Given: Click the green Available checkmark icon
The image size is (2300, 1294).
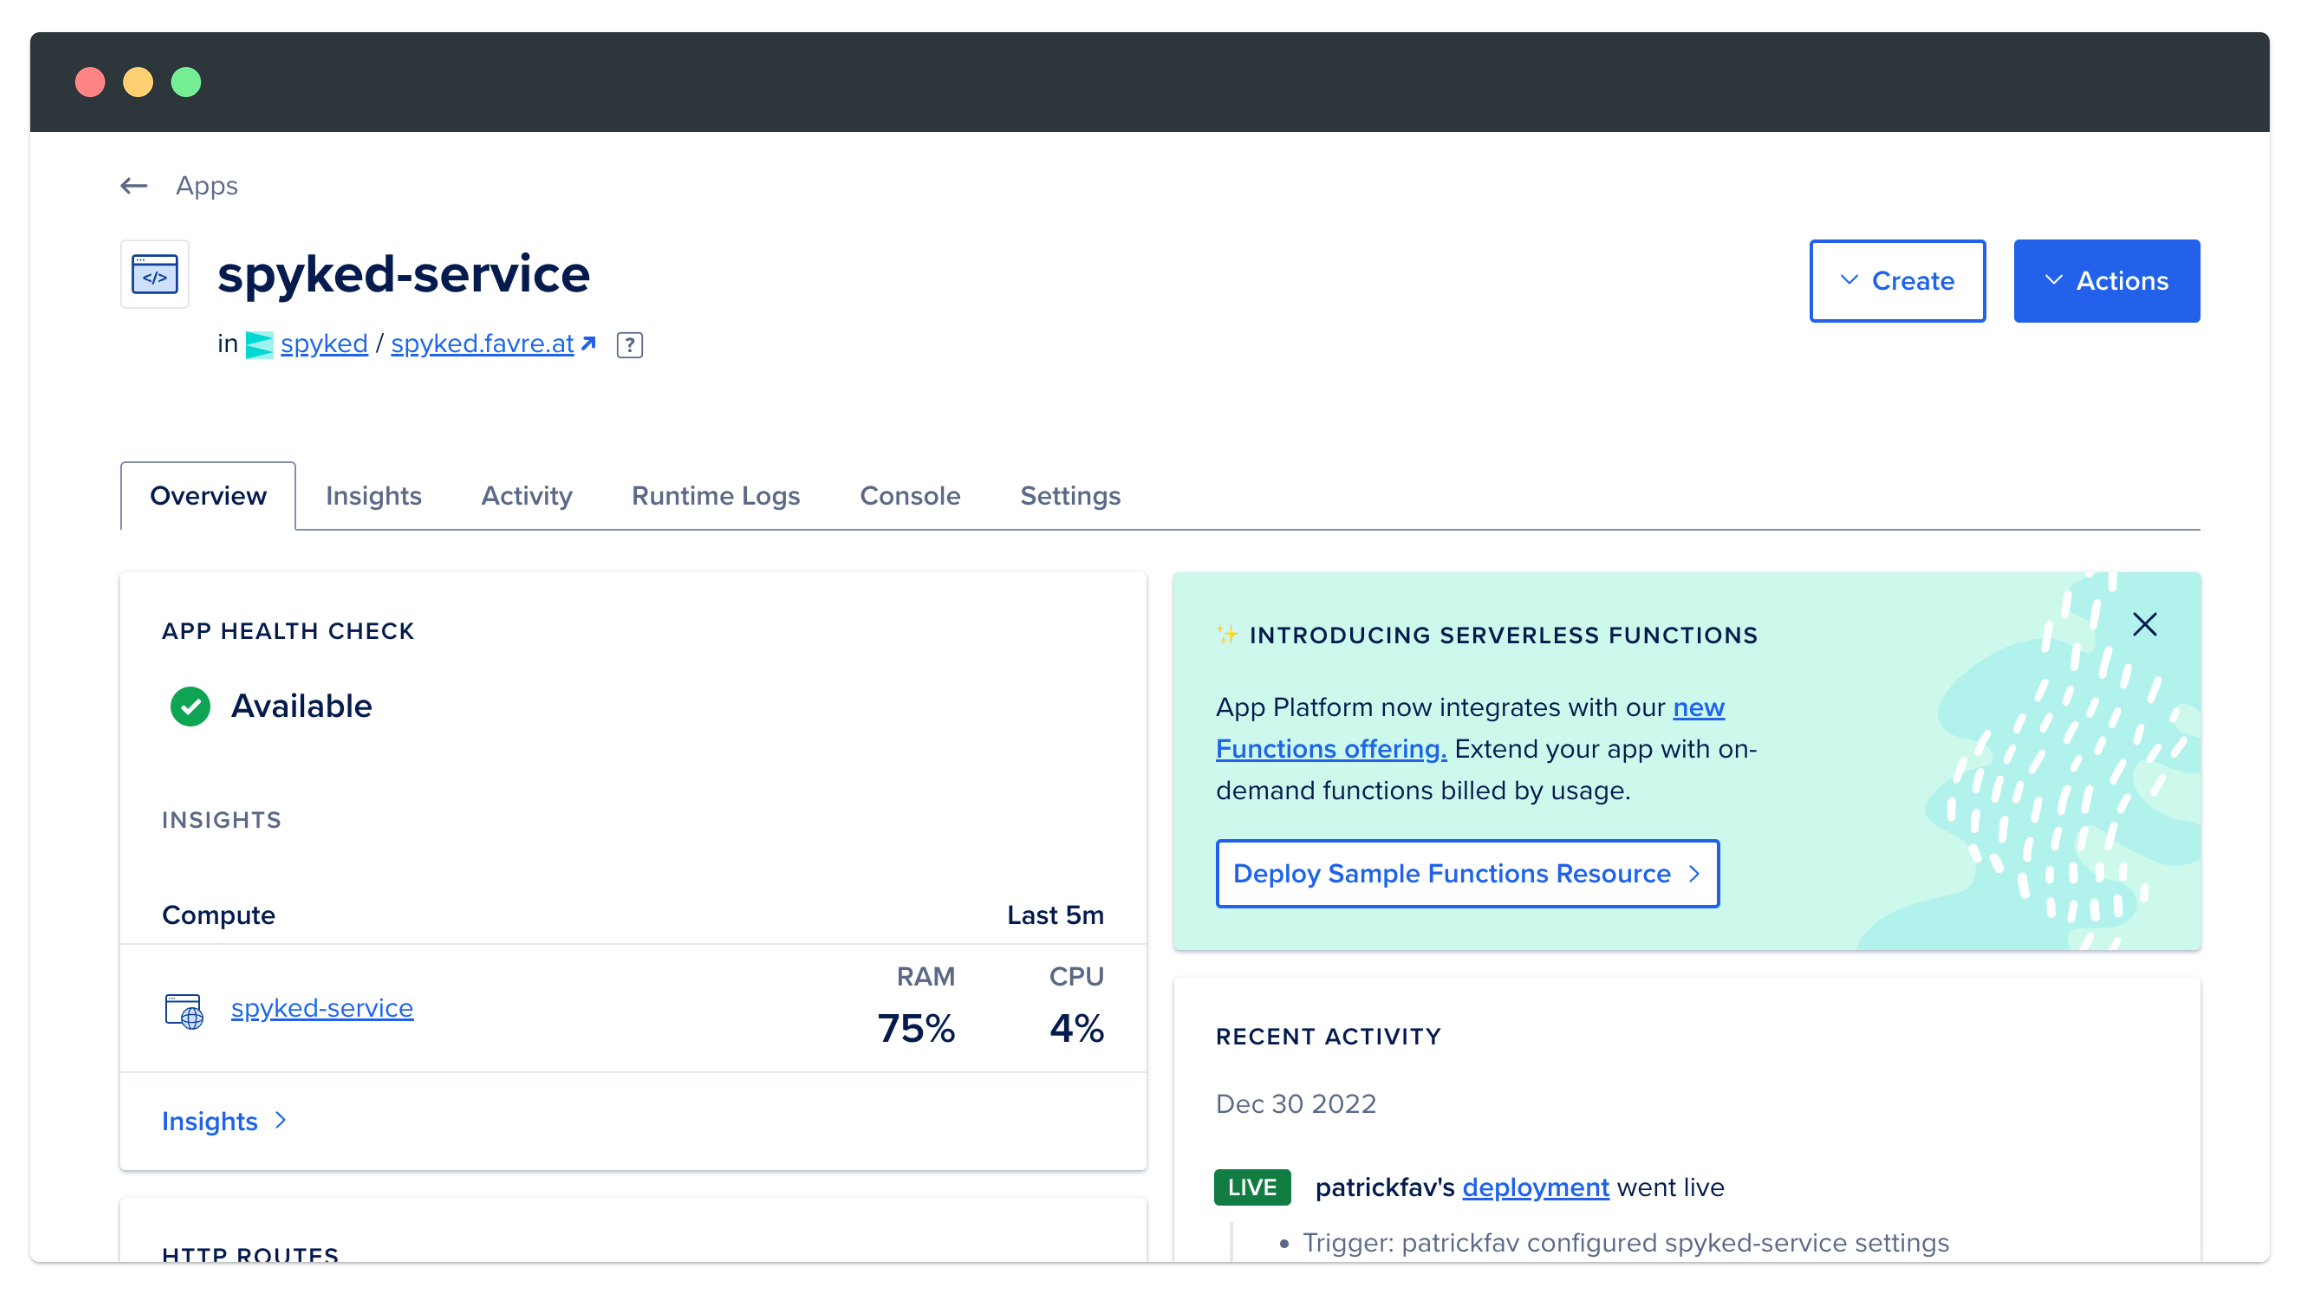Looking at the screenshot, I should pyautogui.click(x=190, y=707).
